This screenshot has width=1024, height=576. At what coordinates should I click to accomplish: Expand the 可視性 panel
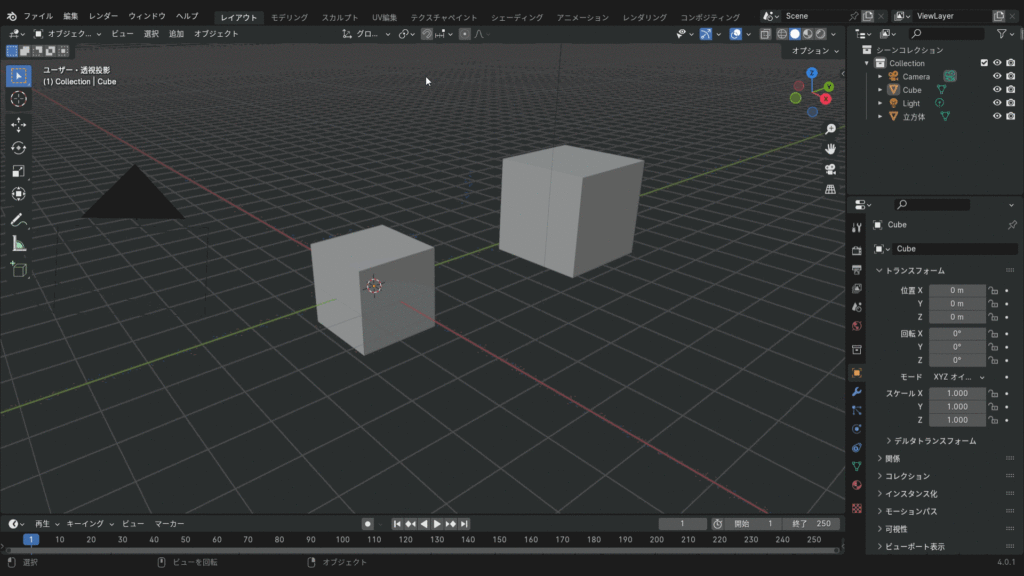point(898,529)
